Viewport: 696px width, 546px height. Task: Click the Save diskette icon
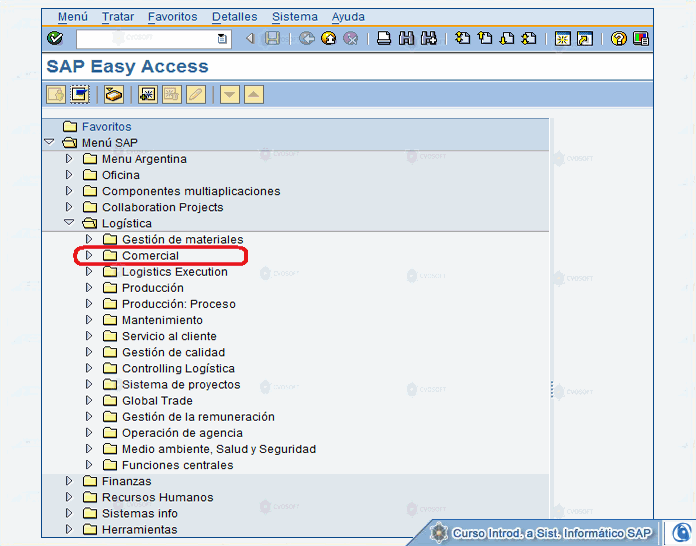[272, 38]
